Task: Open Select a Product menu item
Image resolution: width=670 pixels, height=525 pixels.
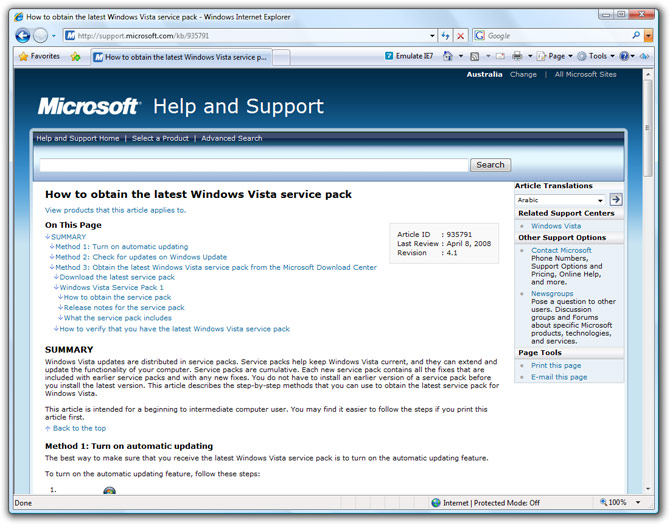Action: [x=160, y=138]
